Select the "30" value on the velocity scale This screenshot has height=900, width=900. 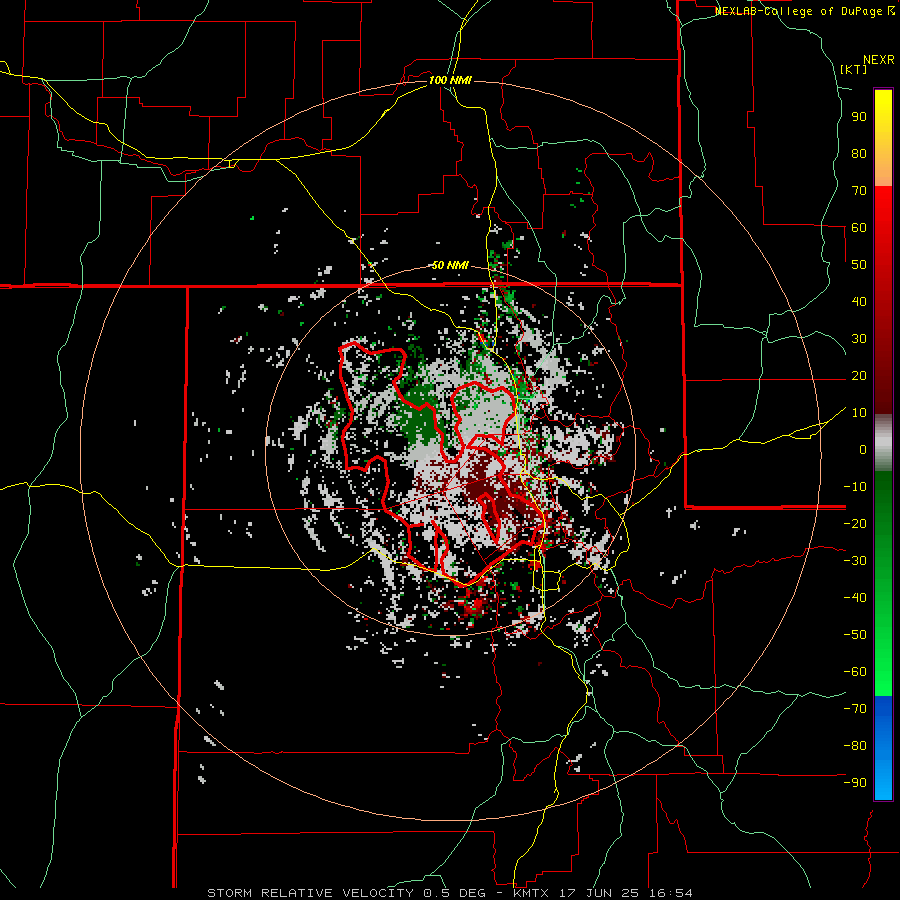click(859, 339)
